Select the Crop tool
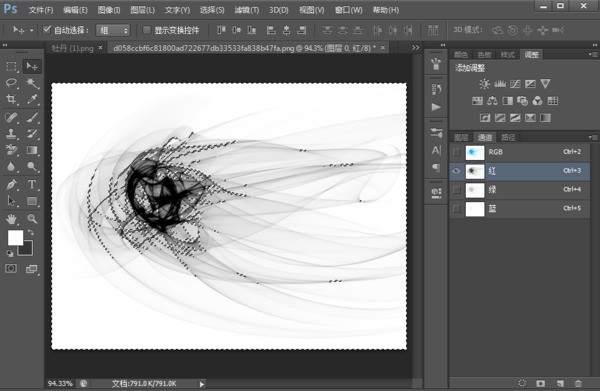600x391 pixels. click(x=11, y=99)
